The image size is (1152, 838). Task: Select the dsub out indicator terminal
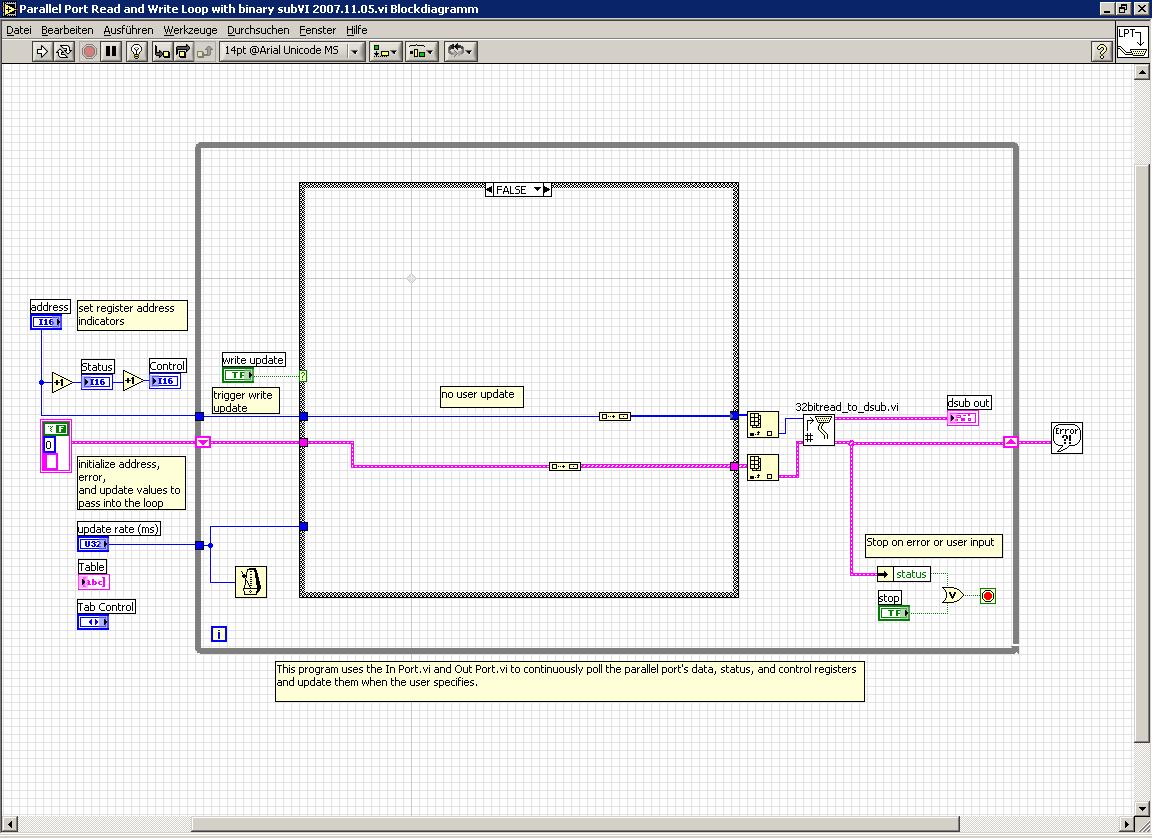pos(962,418)
